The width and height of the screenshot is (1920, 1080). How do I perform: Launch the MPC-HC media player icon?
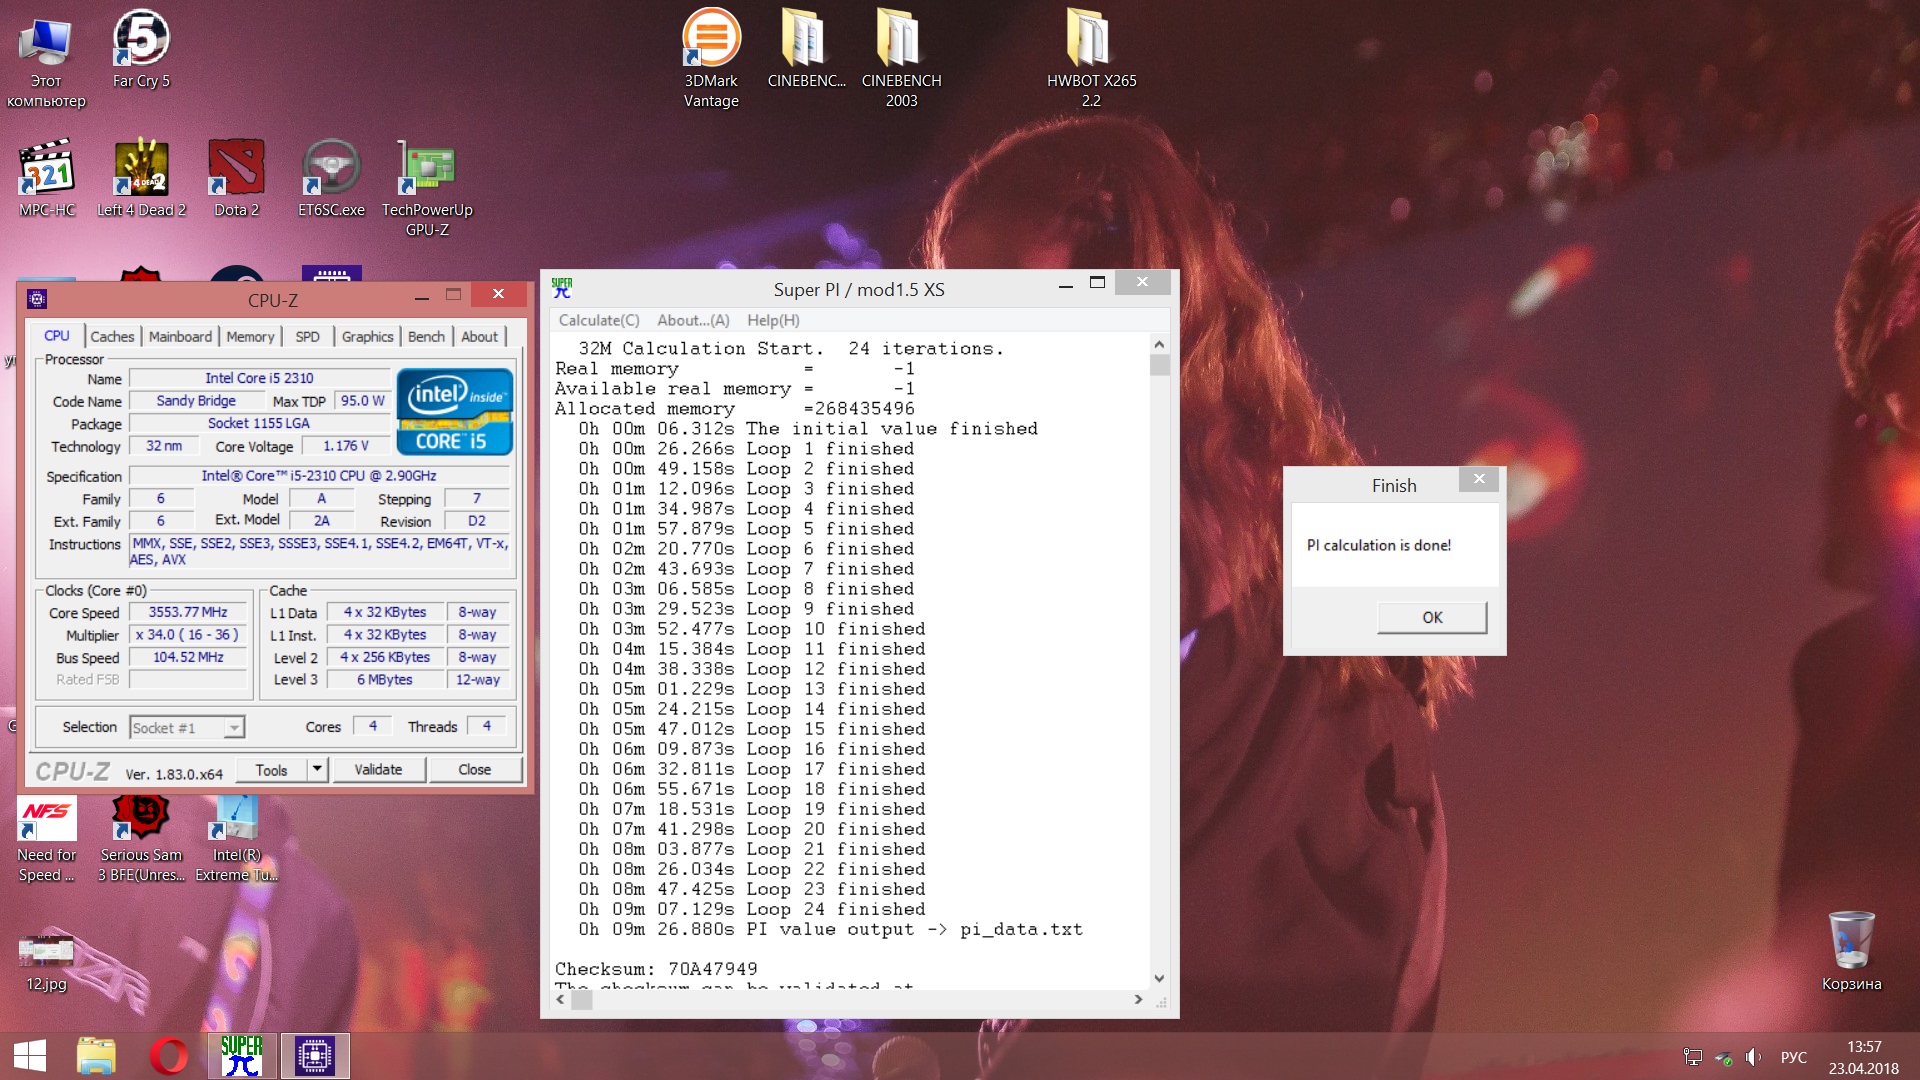pos(47,178)
